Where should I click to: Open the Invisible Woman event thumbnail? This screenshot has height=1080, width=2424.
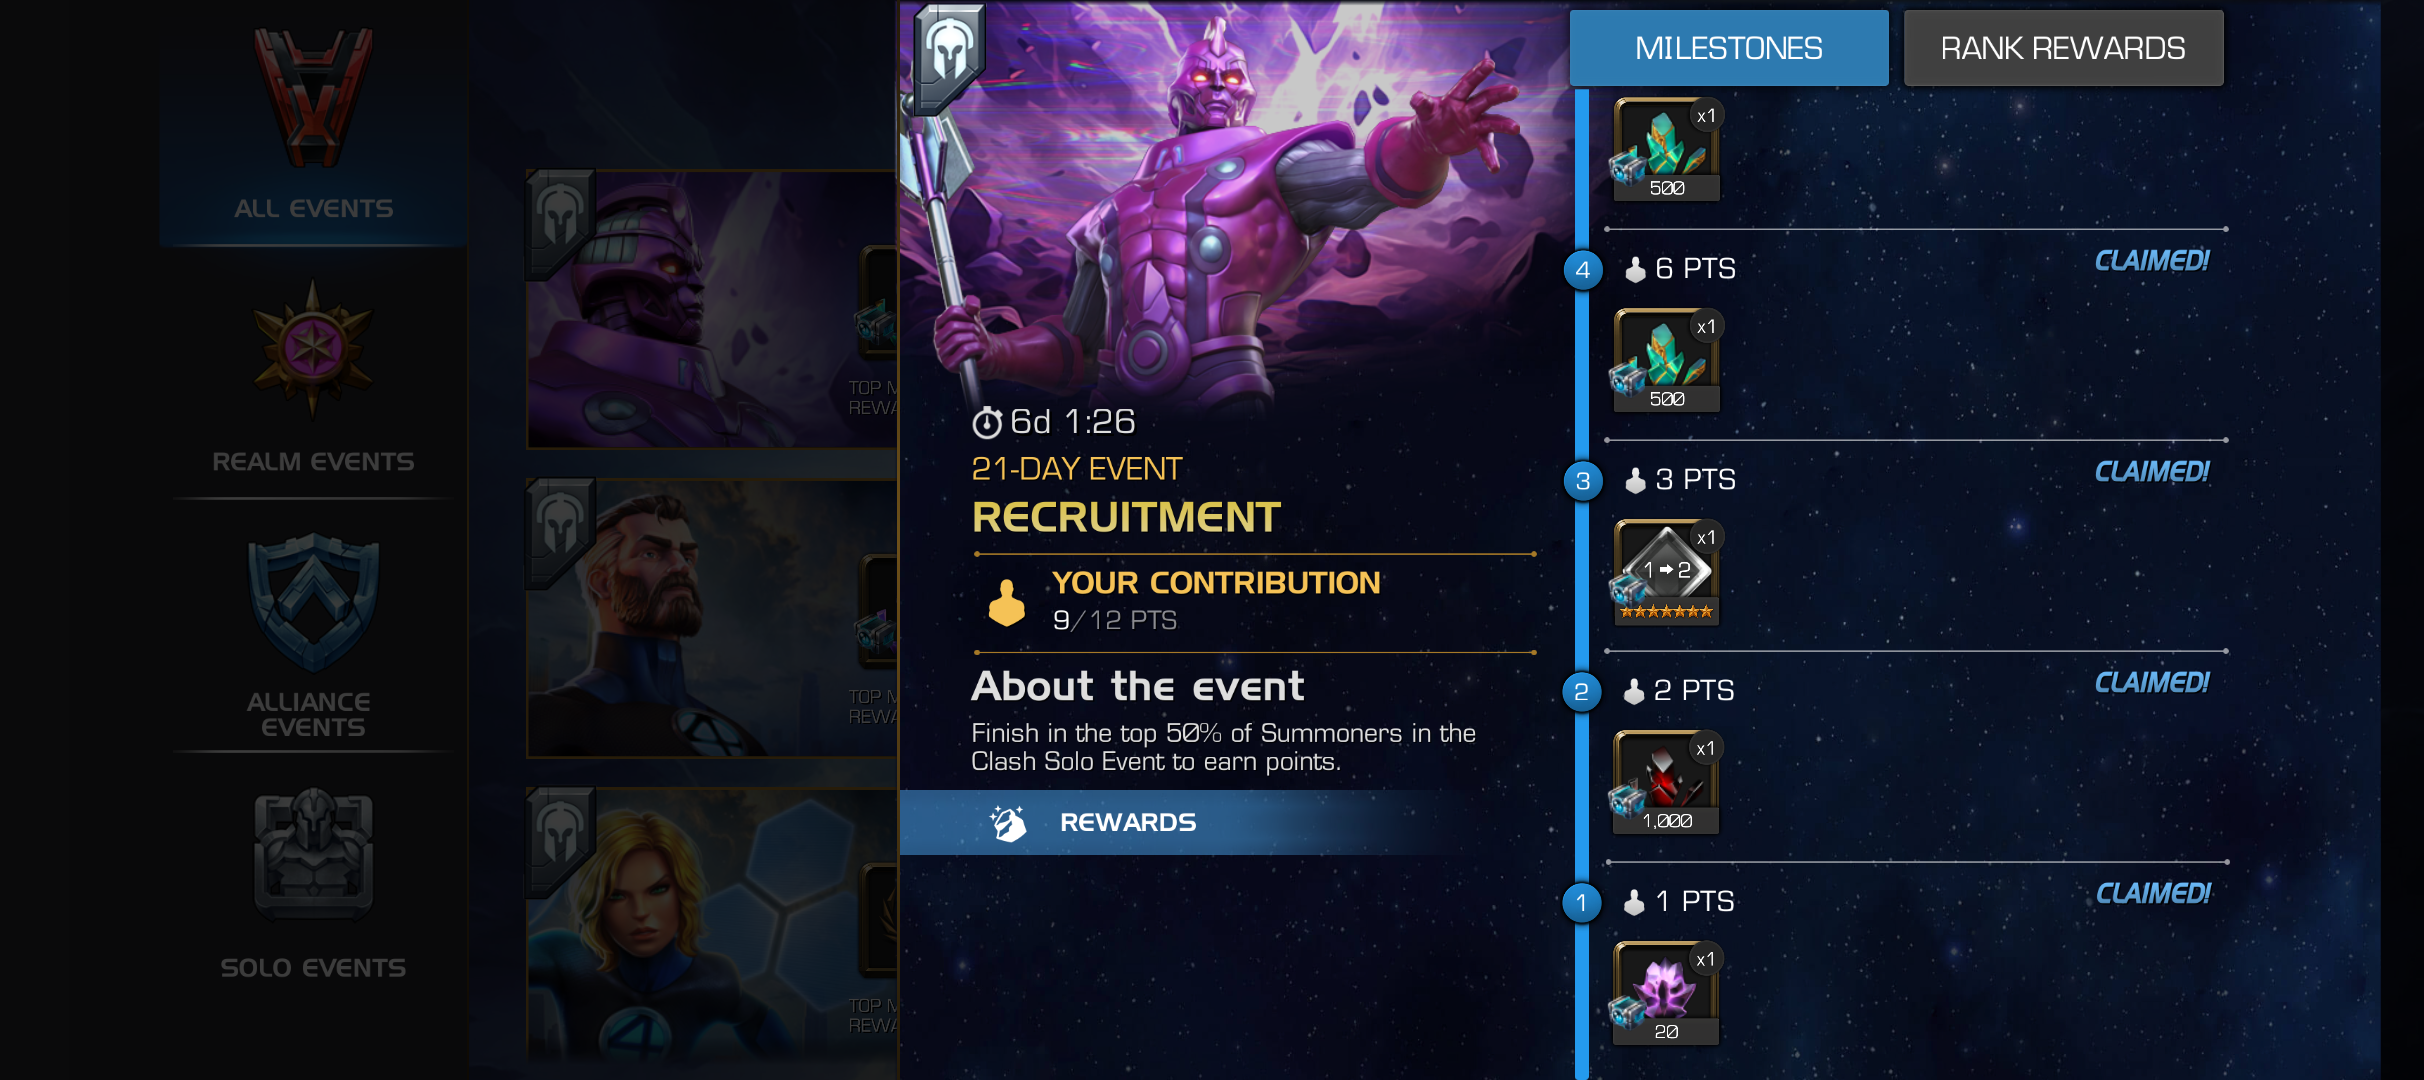click(712, 925)
